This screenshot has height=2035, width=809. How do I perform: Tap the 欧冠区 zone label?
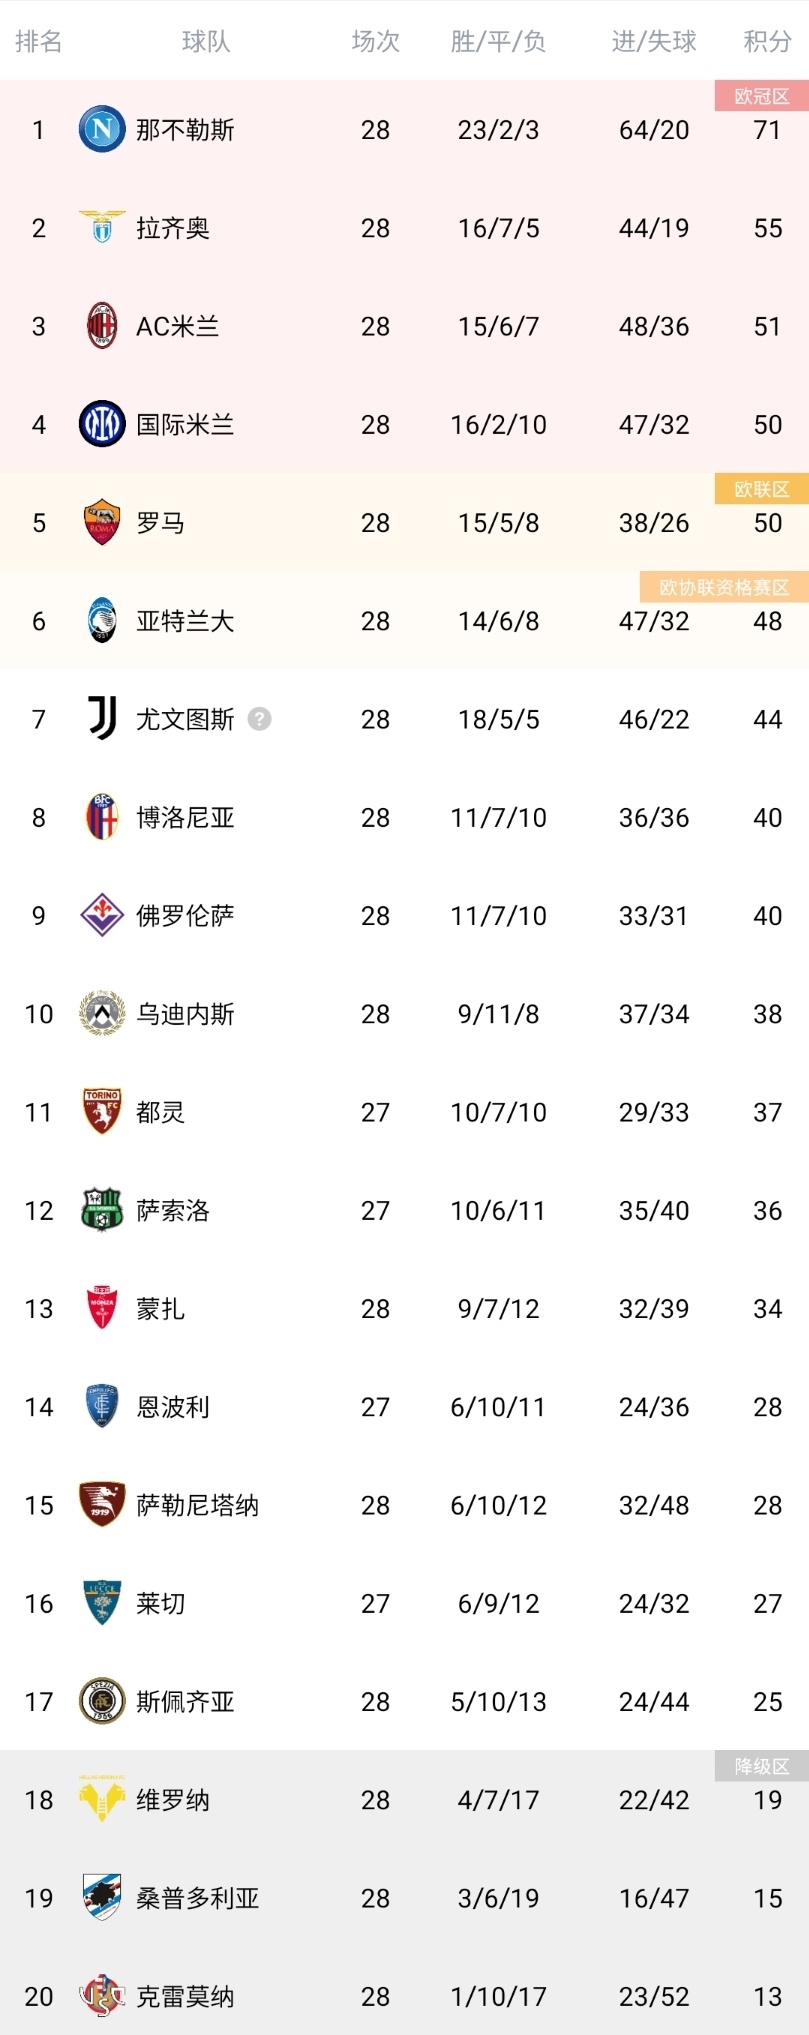pyautogui.click(x=761, y=96)
